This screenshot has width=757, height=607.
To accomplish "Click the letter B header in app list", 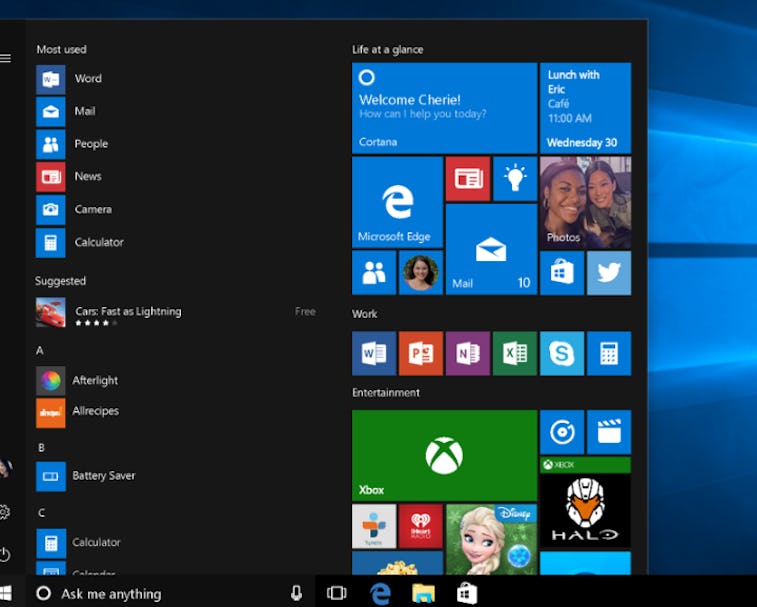I will point(41,447).
